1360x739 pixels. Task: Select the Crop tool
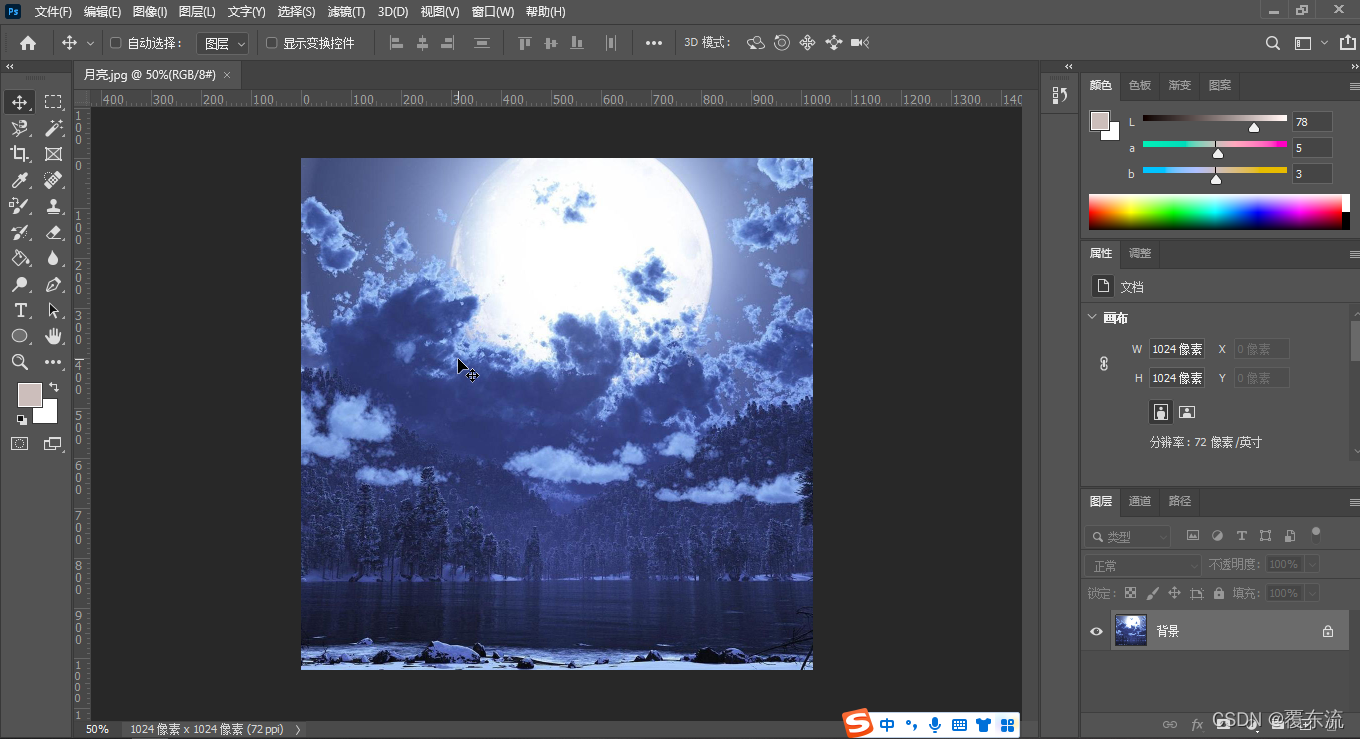(x=20, y=154)
